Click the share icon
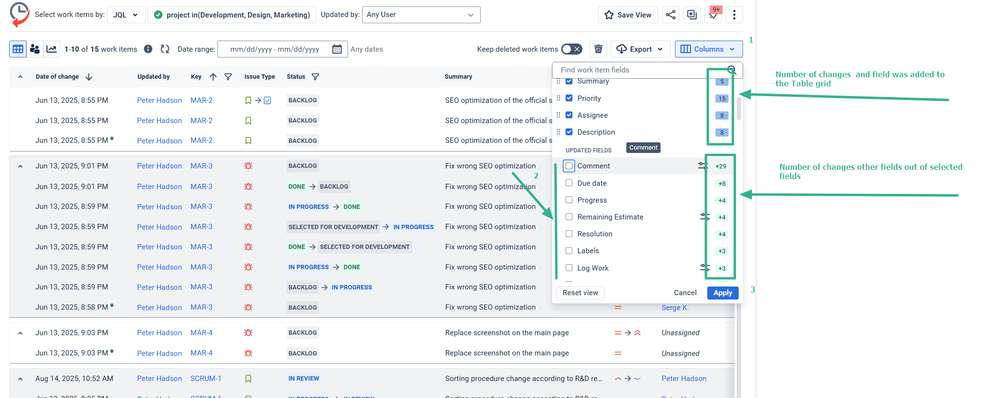999x398 pixels. click(x=671, y=15)
